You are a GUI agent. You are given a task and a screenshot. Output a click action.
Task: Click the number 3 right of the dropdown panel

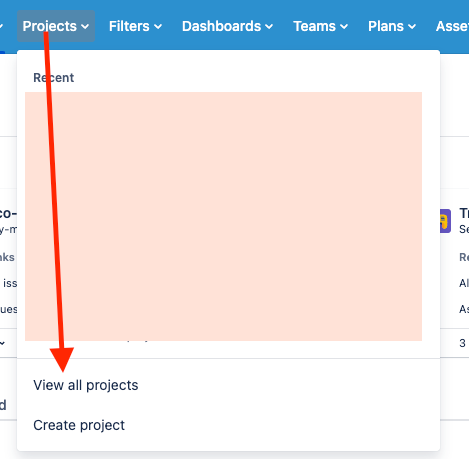tap(462, 343)
